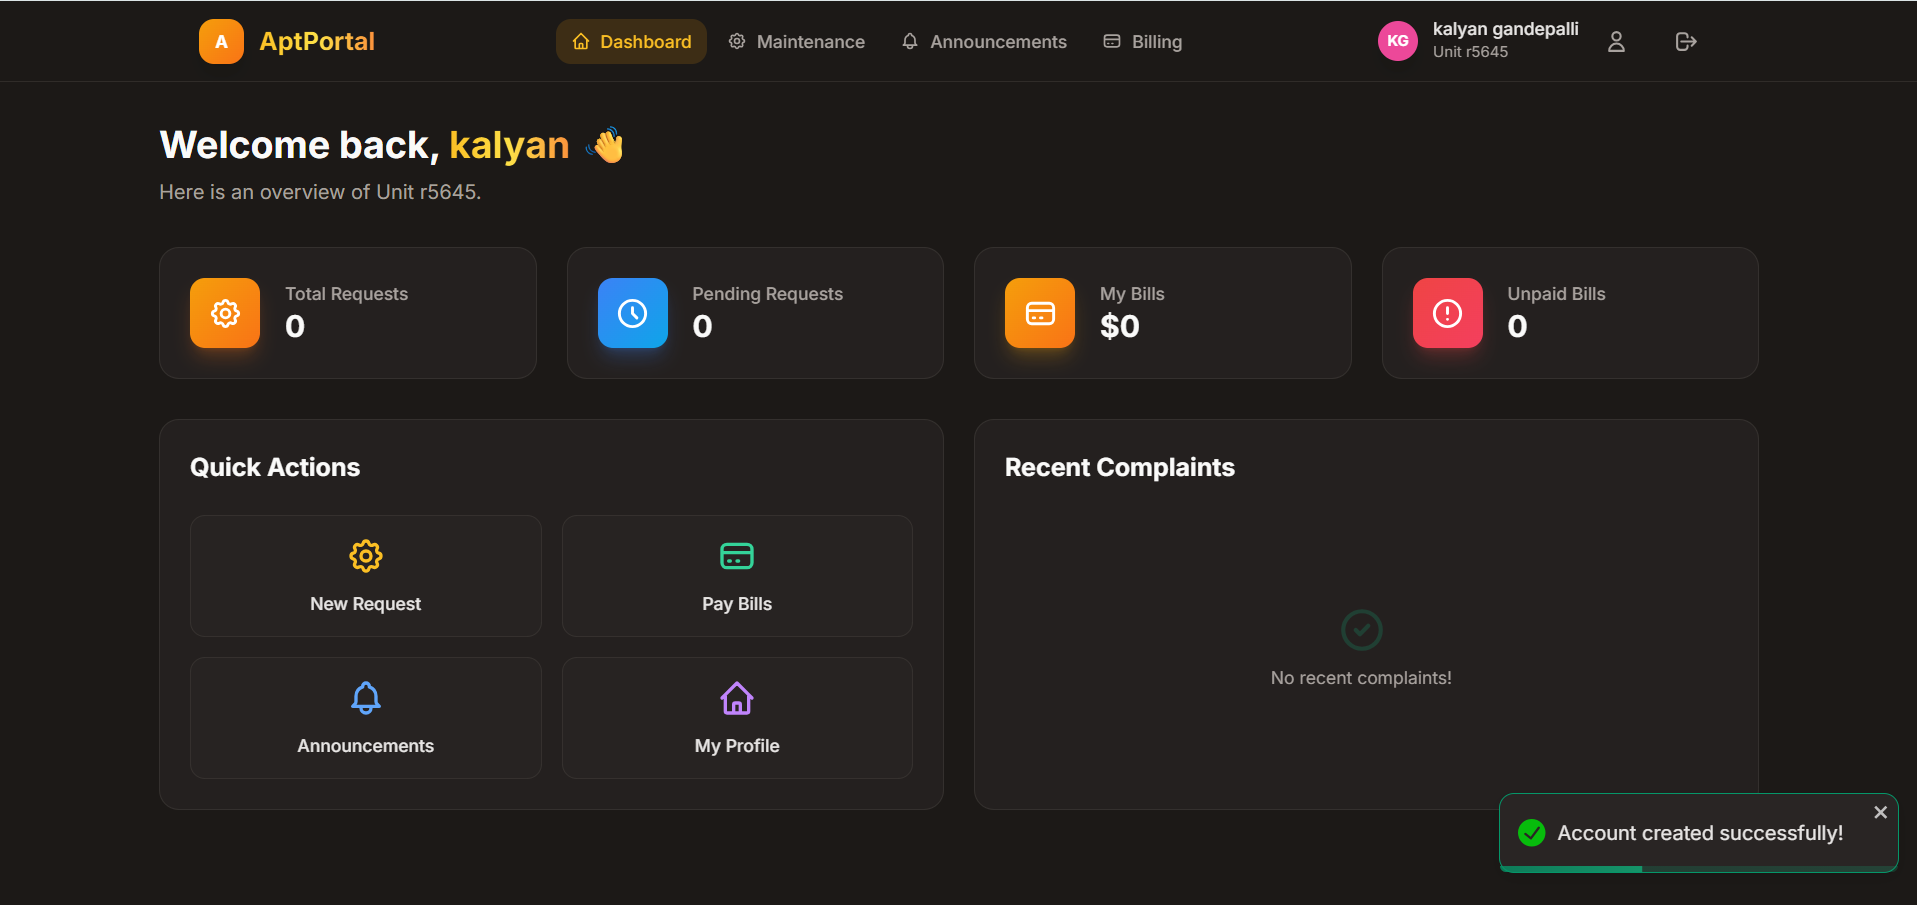Select the Total Requests label
The width and height of the screenshot is (1917, 905).
tap(346, 294)
